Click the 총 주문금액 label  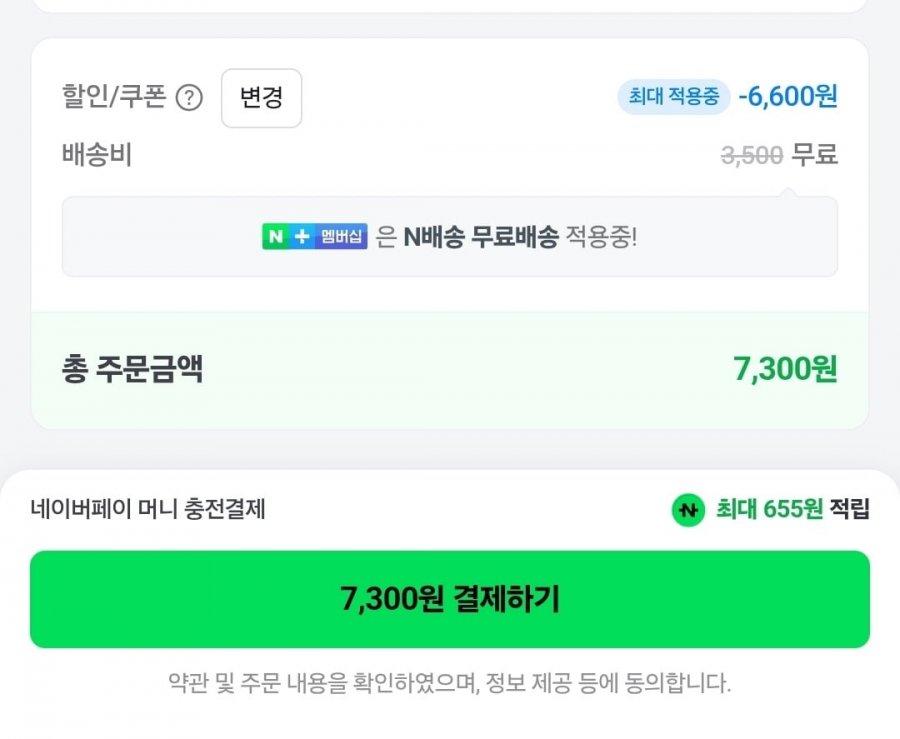(x=132, y=370)
